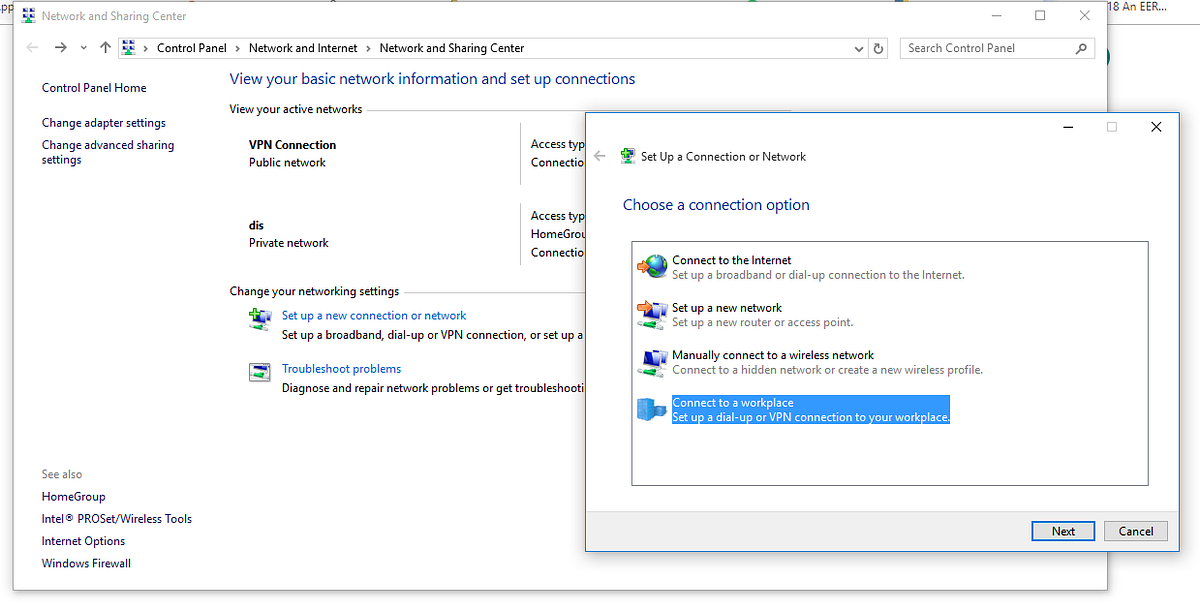Image resolution: width=1200 pixels, height=605 pixels.
Task: Select Set up a new network option
Action: coord(763,315)
